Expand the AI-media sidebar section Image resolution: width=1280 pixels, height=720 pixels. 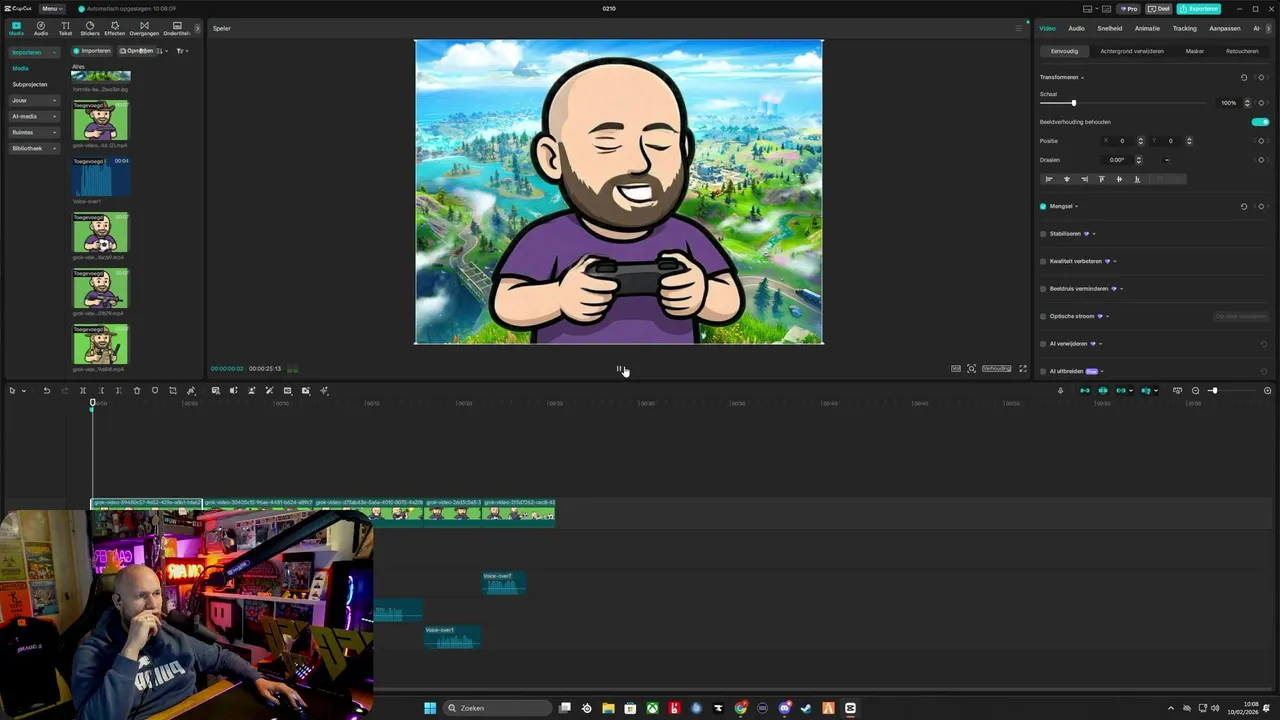54,116
